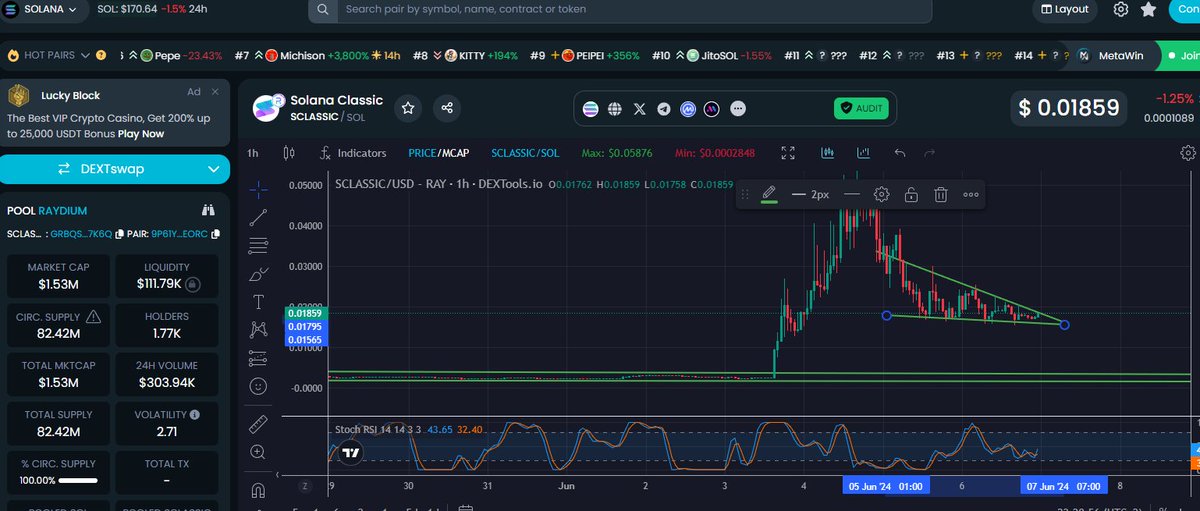Image resolution: width=1200 pixels, height=511 pixels.
Task: Select the ruler measure tool
Action: (258, 423)
